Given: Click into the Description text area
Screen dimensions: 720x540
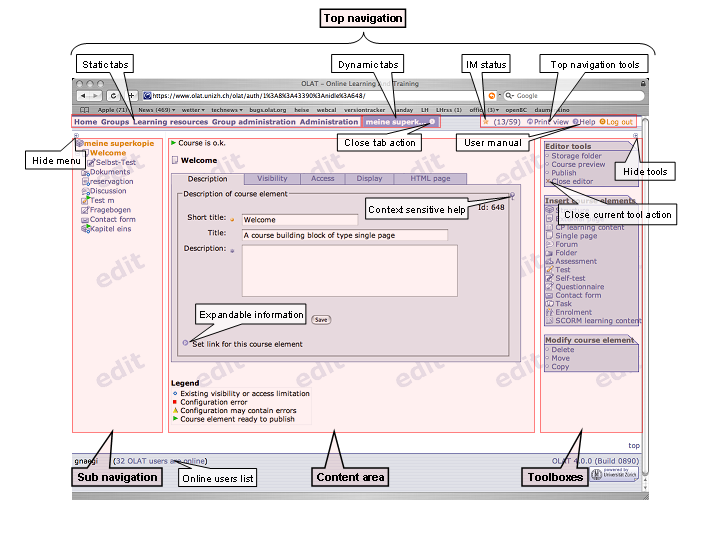Looking at the screenshot, I should coord(349,270).
